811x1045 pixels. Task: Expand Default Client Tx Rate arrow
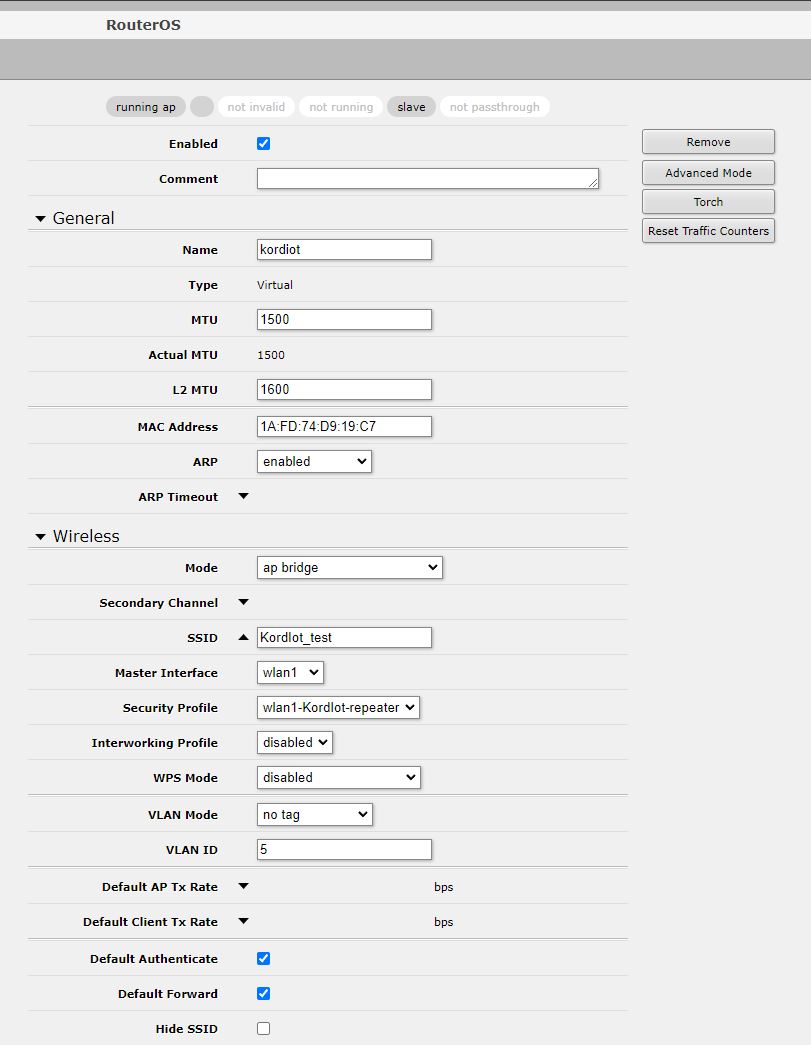(243, 921)
